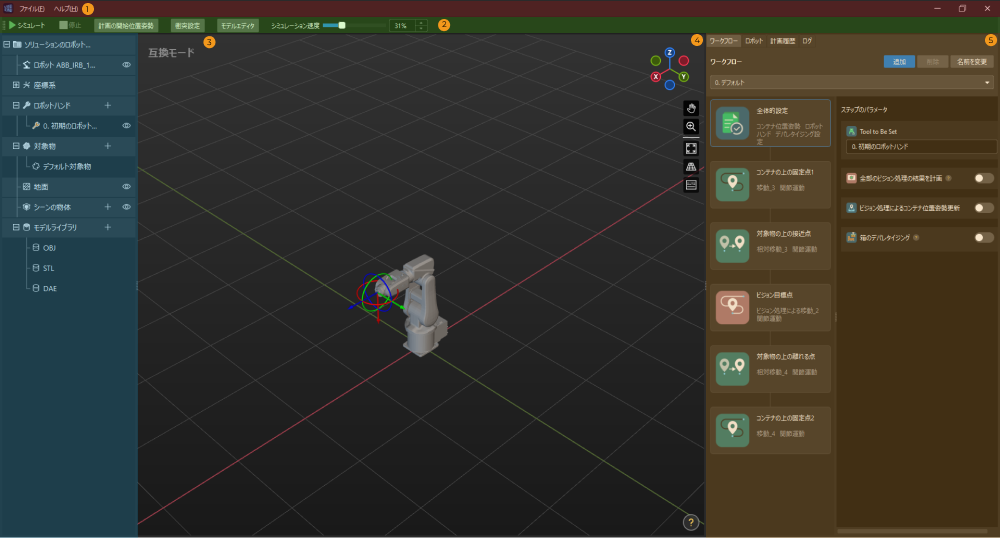This screenshot has width=1000, height=542.
Task: Click the Tool to Be Set icon
Action: point(851,131)
